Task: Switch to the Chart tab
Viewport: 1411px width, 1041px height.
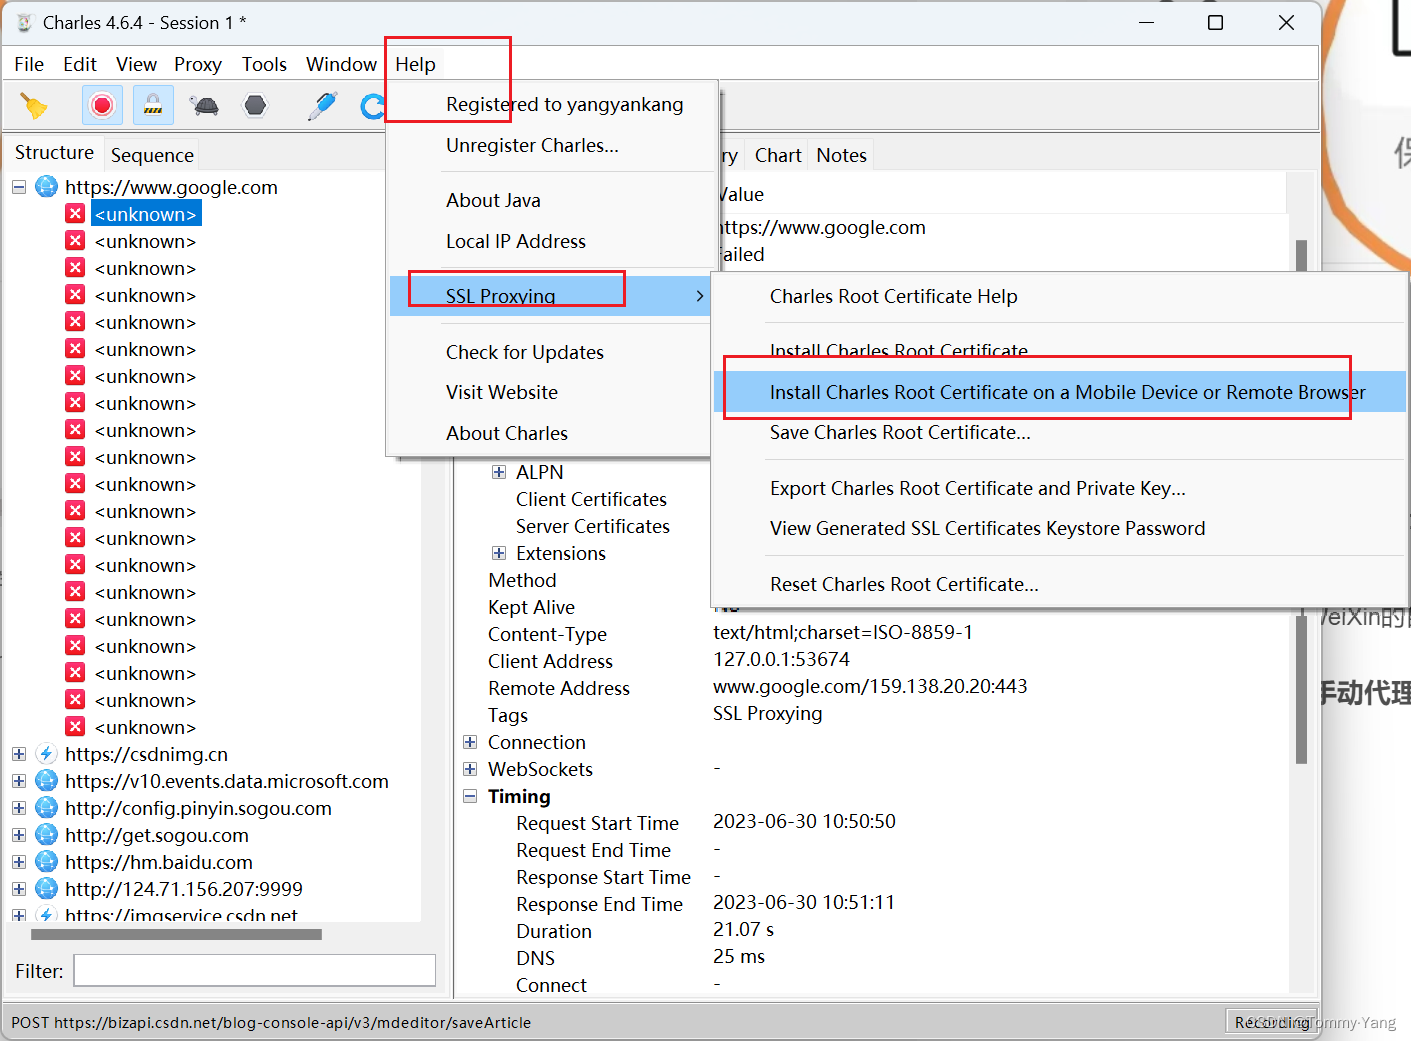Action: (778, 155)
